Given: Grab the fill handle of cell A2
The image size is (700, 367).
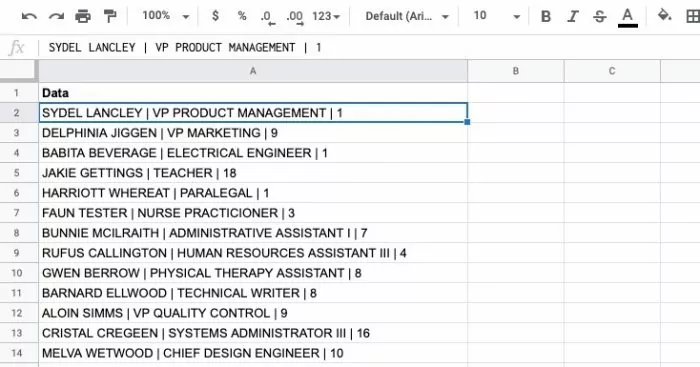Looking at the screenshot, I should (467, 122).
